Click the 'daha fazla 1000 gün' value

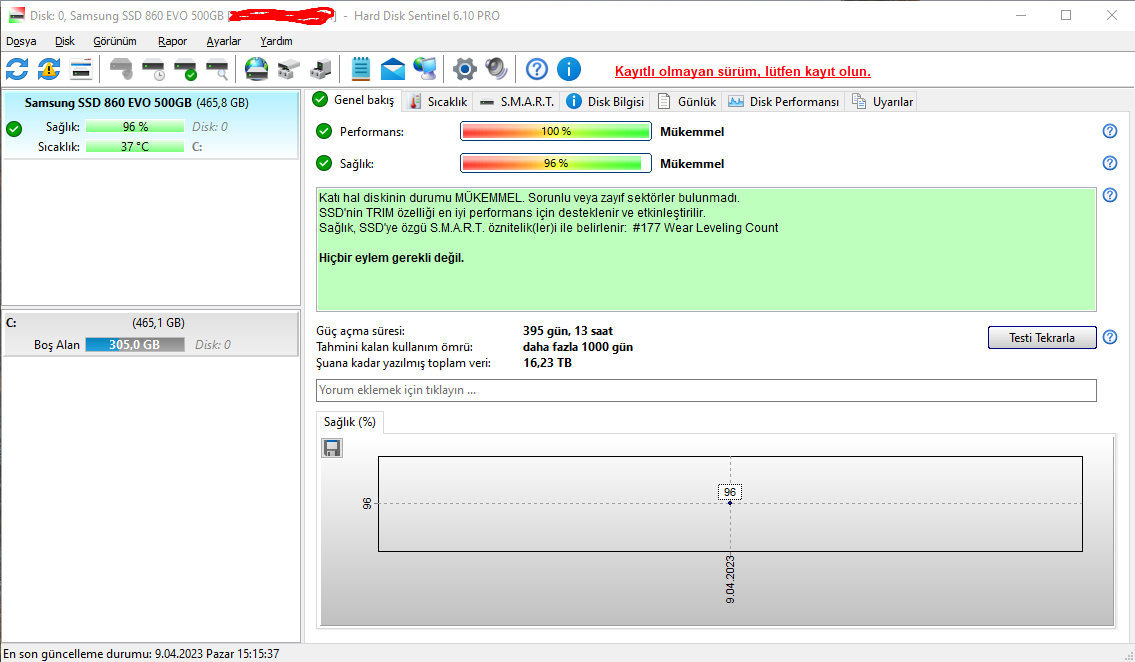click(x=578, y=347)
